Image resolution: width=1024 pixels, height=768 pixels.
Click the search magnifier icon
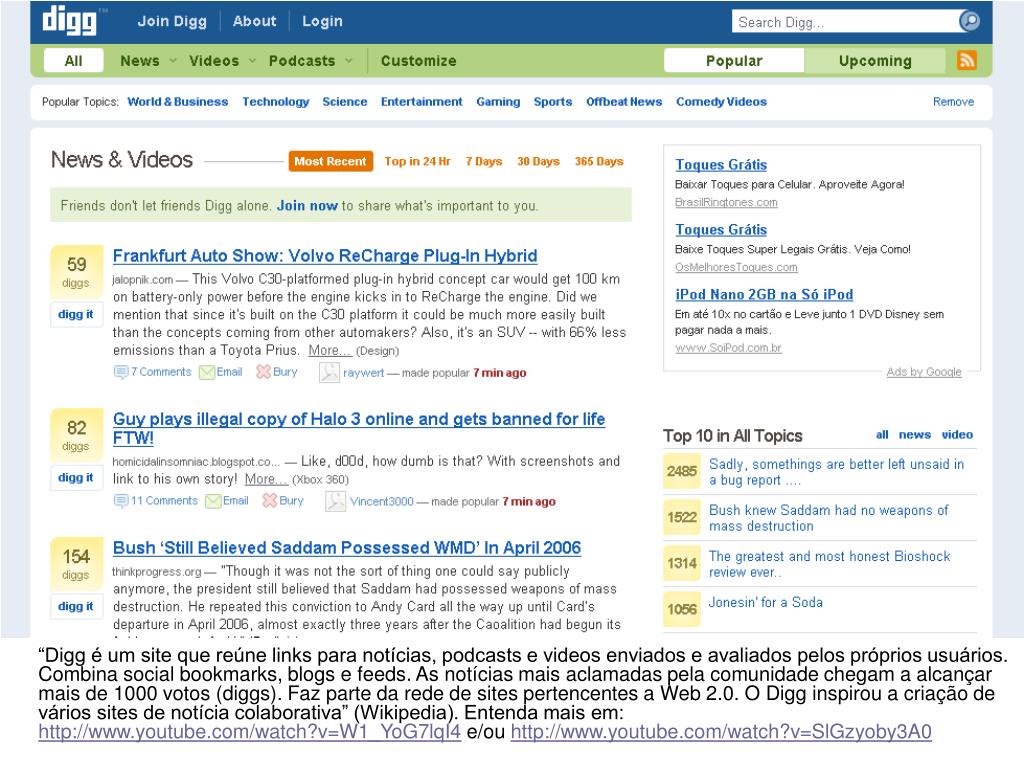(x=969, y=22)
